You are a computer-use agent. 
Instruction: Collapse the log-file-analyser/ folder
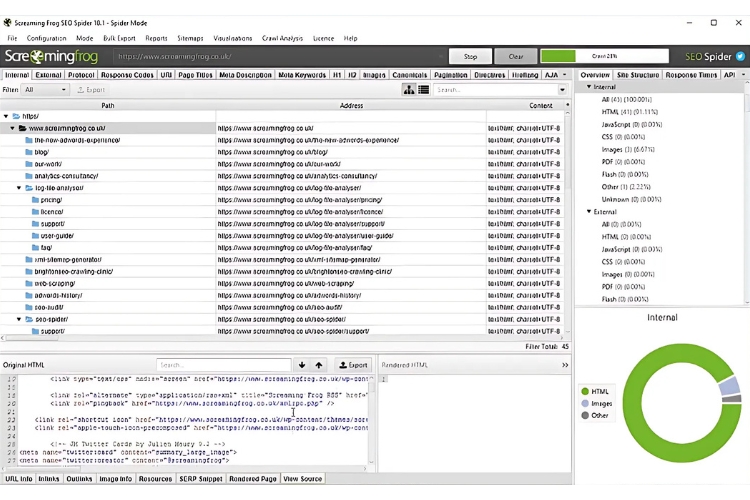19,188
